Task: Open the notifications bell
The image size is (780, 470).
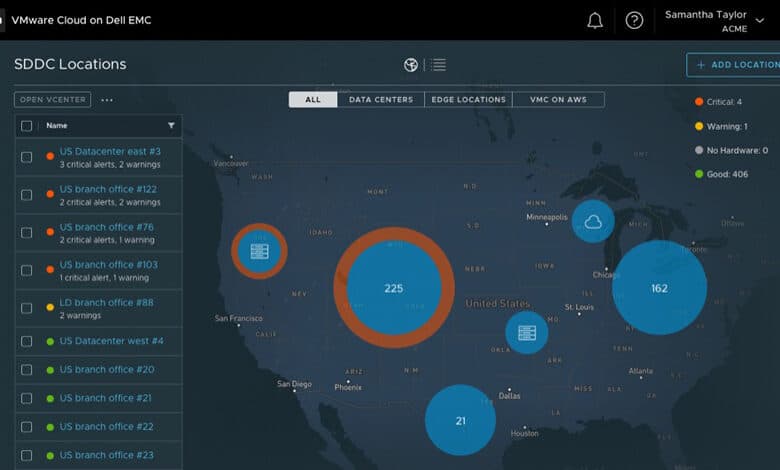Action: click(x=595, y=20)
